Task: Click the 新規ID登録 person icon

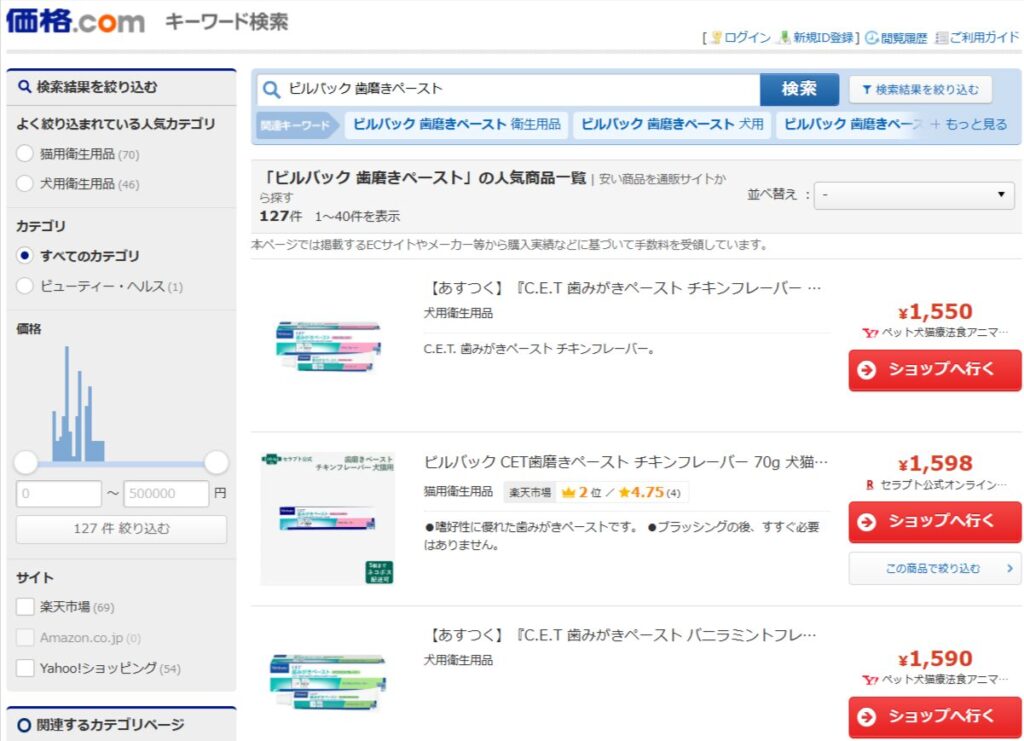Action: (x=784, y=38)
